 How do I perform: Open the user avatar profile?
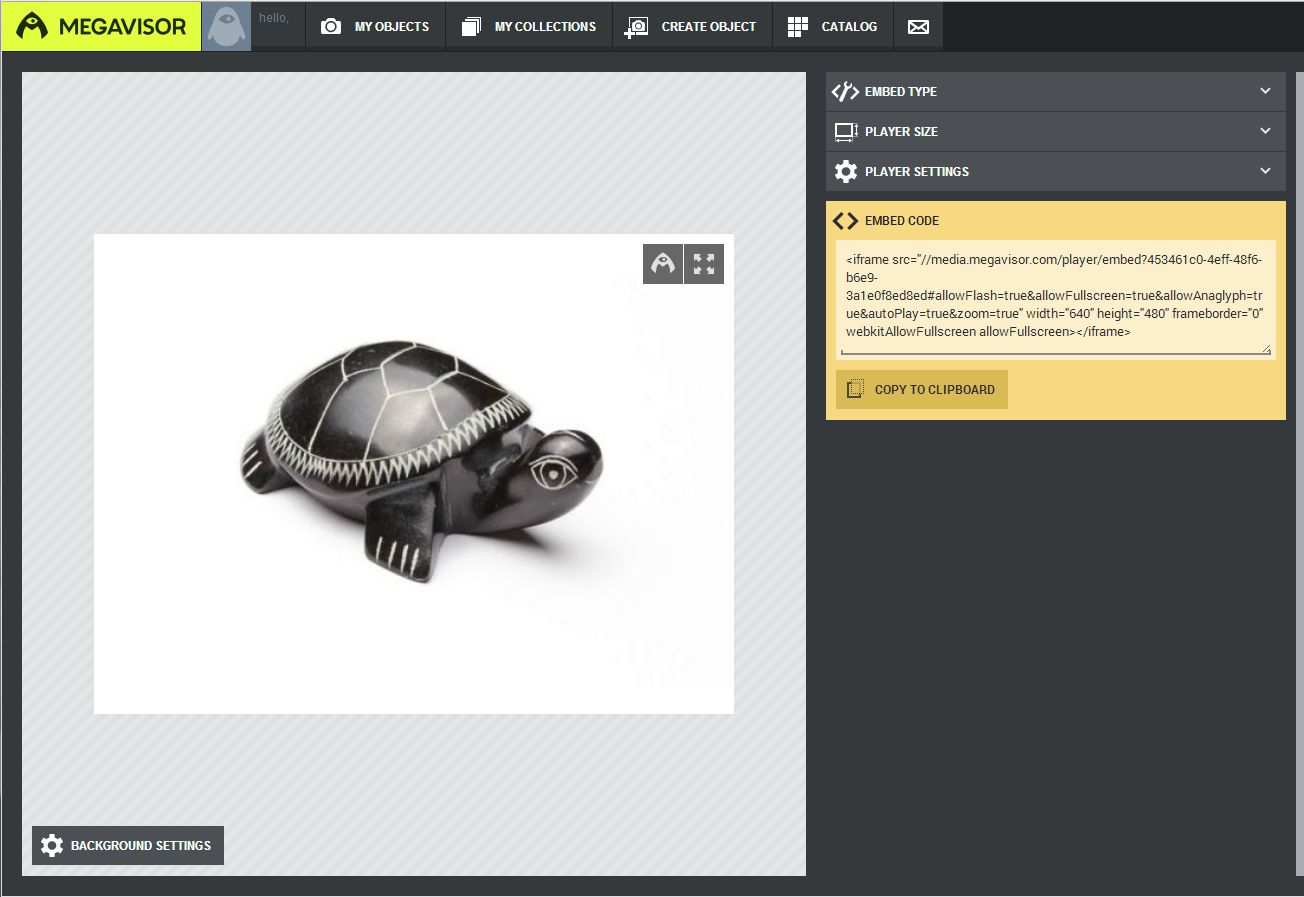pos(226,27)
